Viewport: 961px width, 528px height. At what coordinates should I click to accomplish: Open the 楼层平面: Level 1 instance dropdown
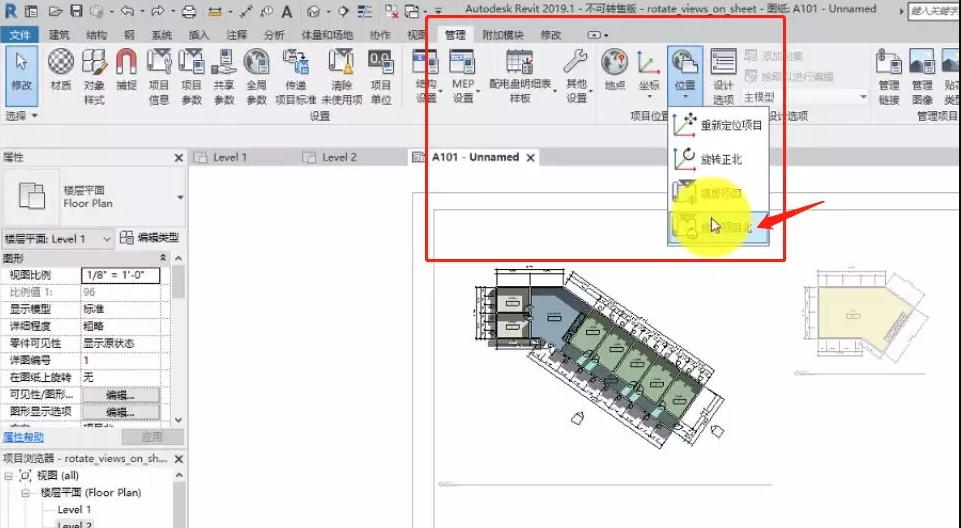(58, 239)
